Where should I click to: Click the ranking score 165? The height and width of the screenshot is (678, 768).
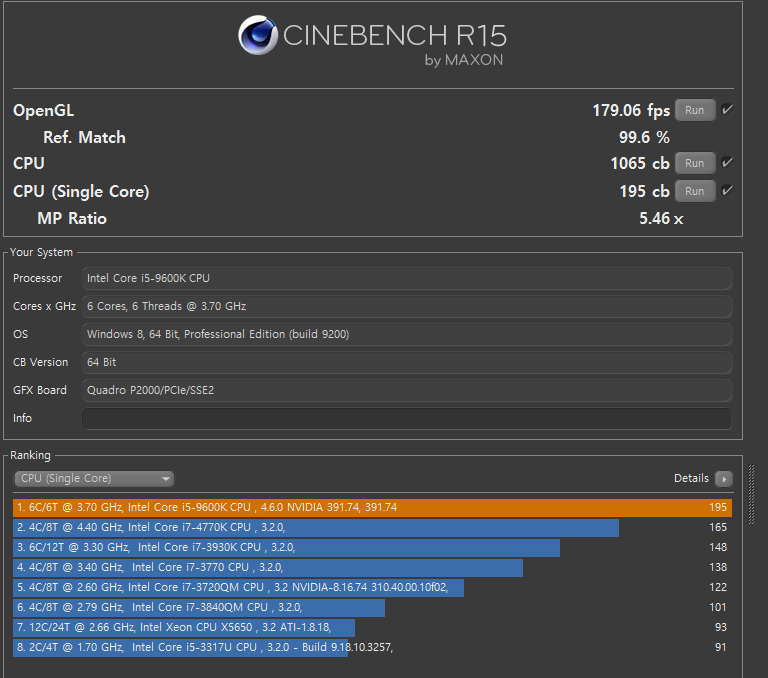tap(718, 528)
